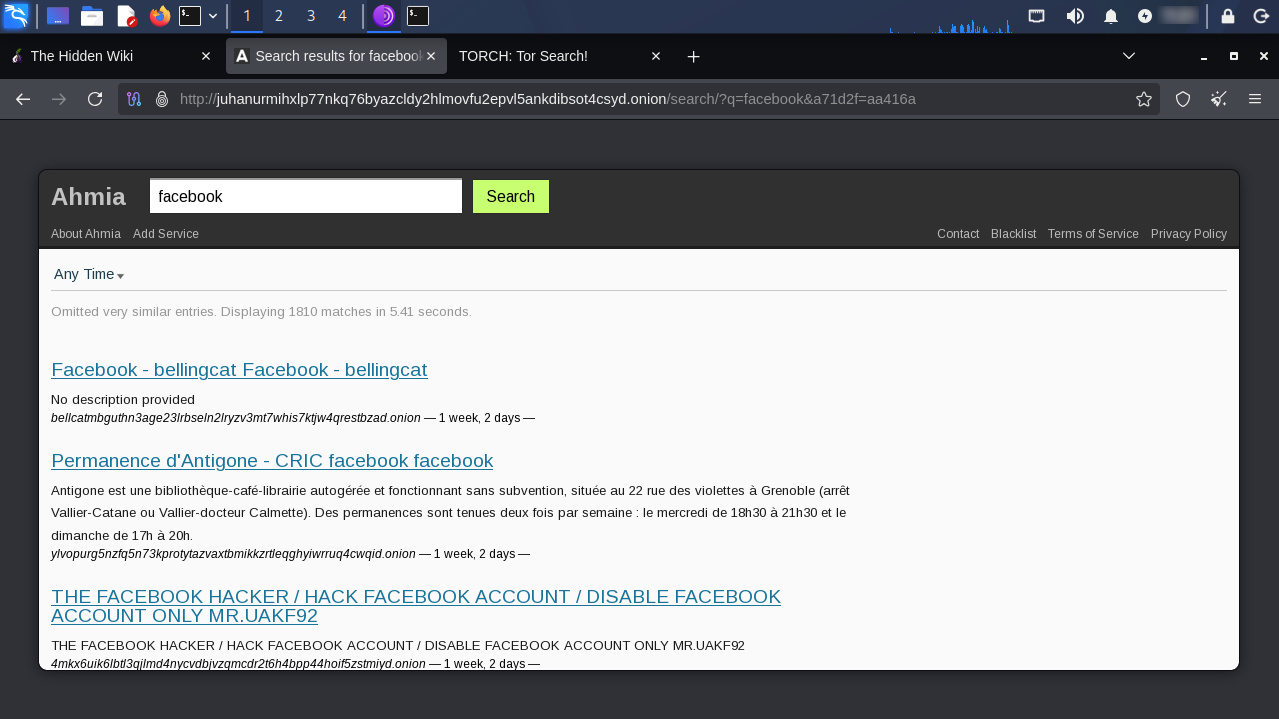Click the volume icon in system tray

(x=1075, y=16)
